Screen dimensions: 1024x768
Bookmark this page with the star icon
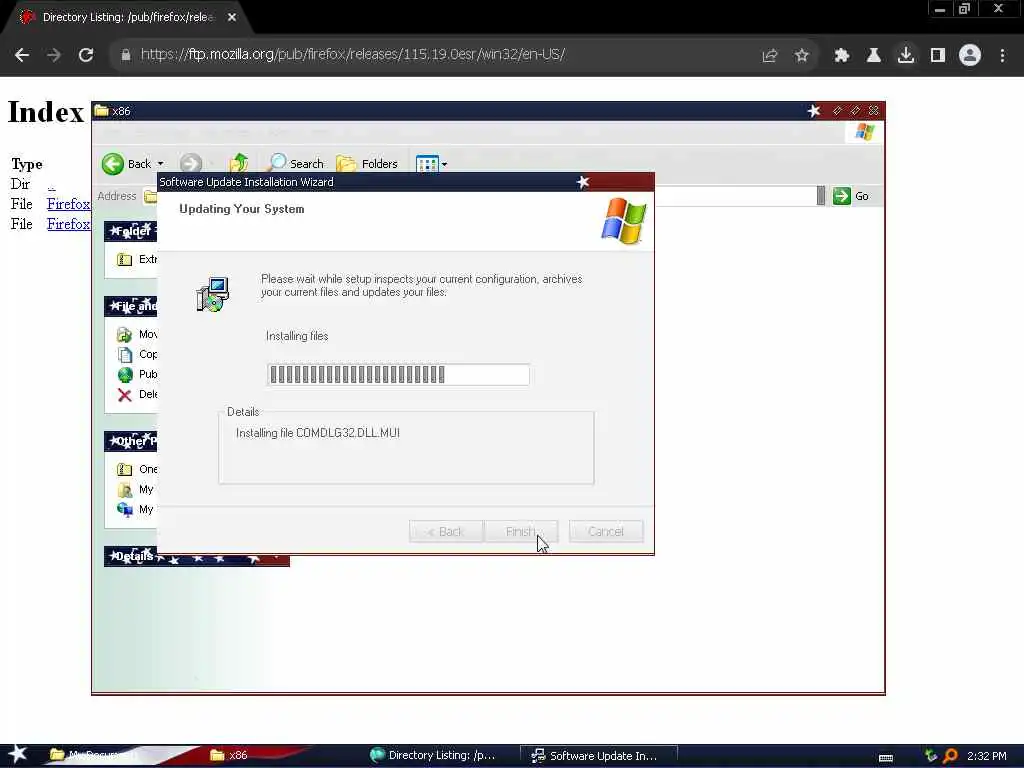pos(802,56)
